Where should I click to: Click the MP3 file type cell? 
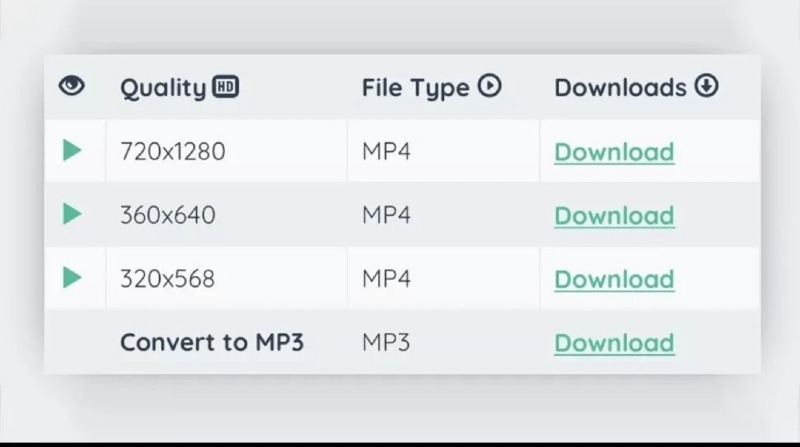click(386, 342)
